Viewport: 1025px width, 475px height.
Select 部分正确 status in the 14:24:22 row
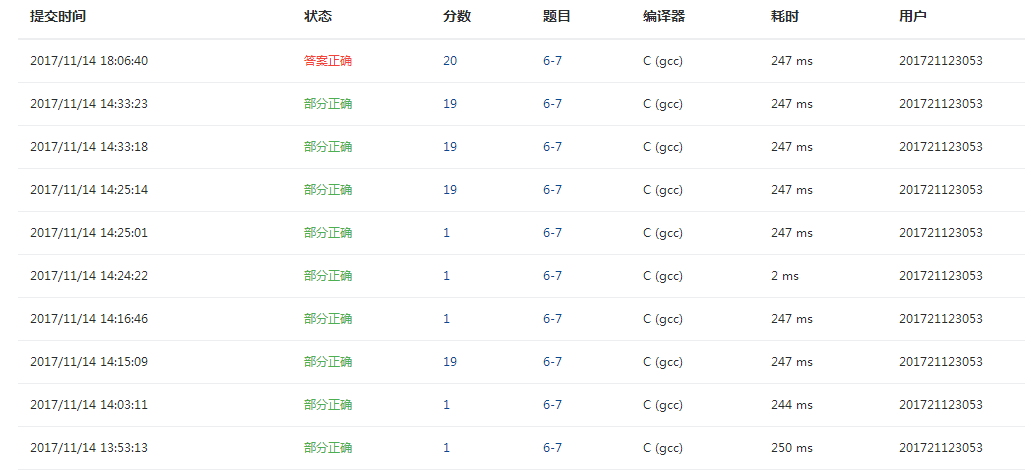click(328, 276)
